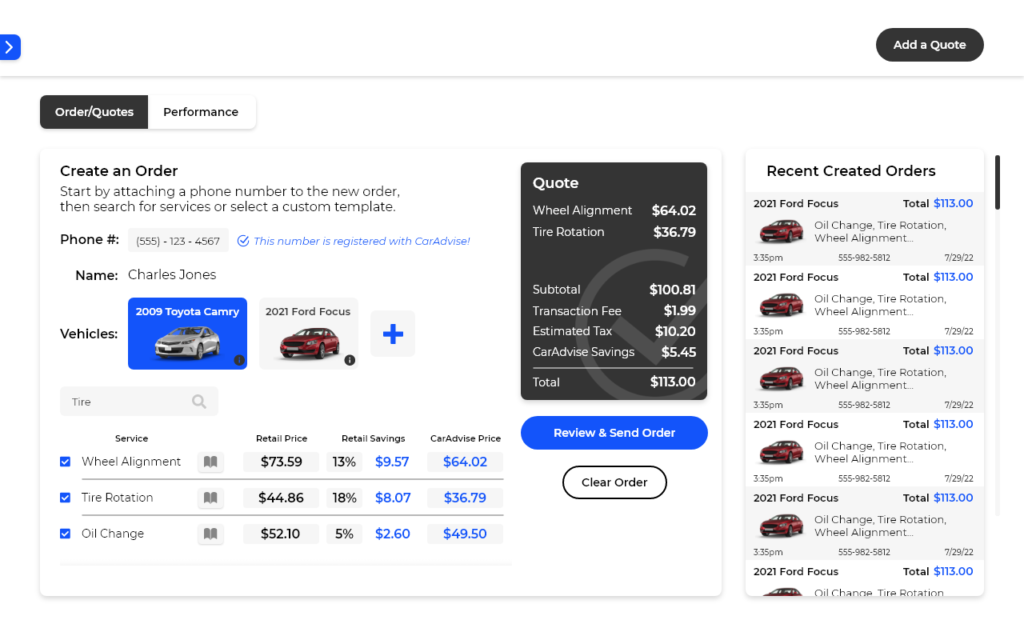Click the search magnifier icon

199,402
